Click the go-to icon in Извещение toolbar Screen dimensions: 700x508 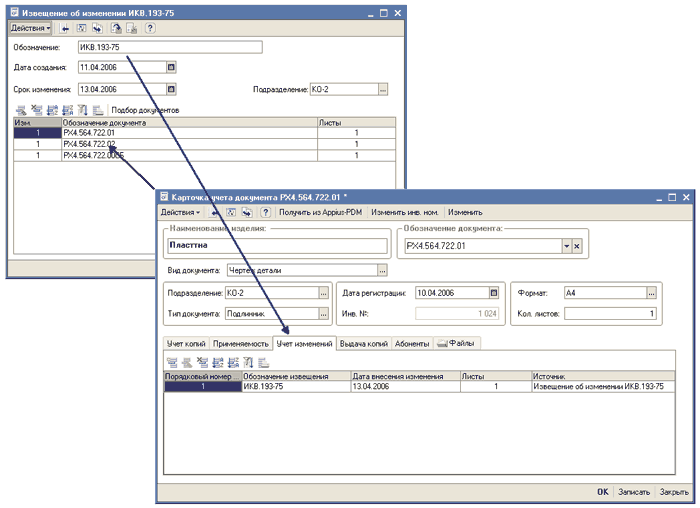[x=97, y=28]
